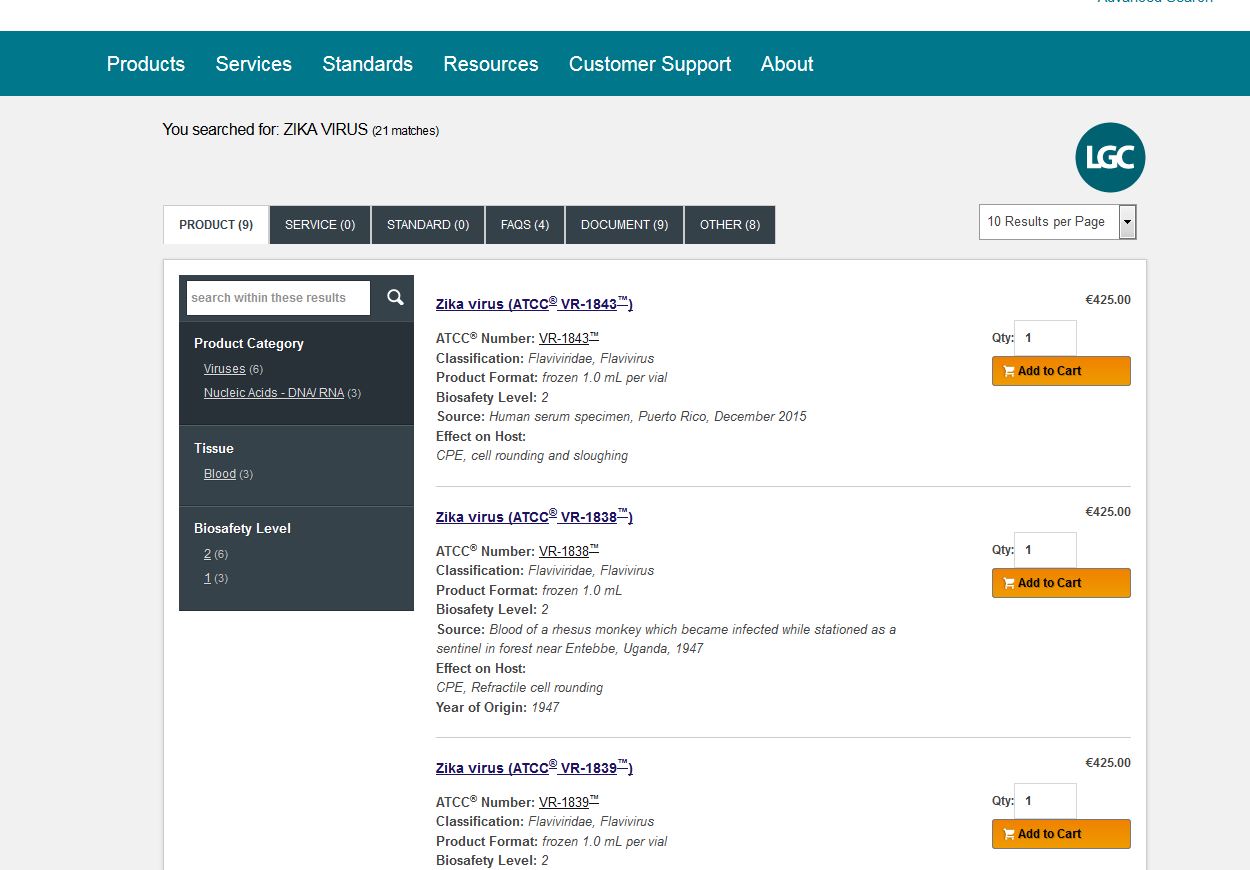1250x870 pixels.
Task: Add Zika virus VR-1838 to cart
Action: click(x=1061, y=583)
